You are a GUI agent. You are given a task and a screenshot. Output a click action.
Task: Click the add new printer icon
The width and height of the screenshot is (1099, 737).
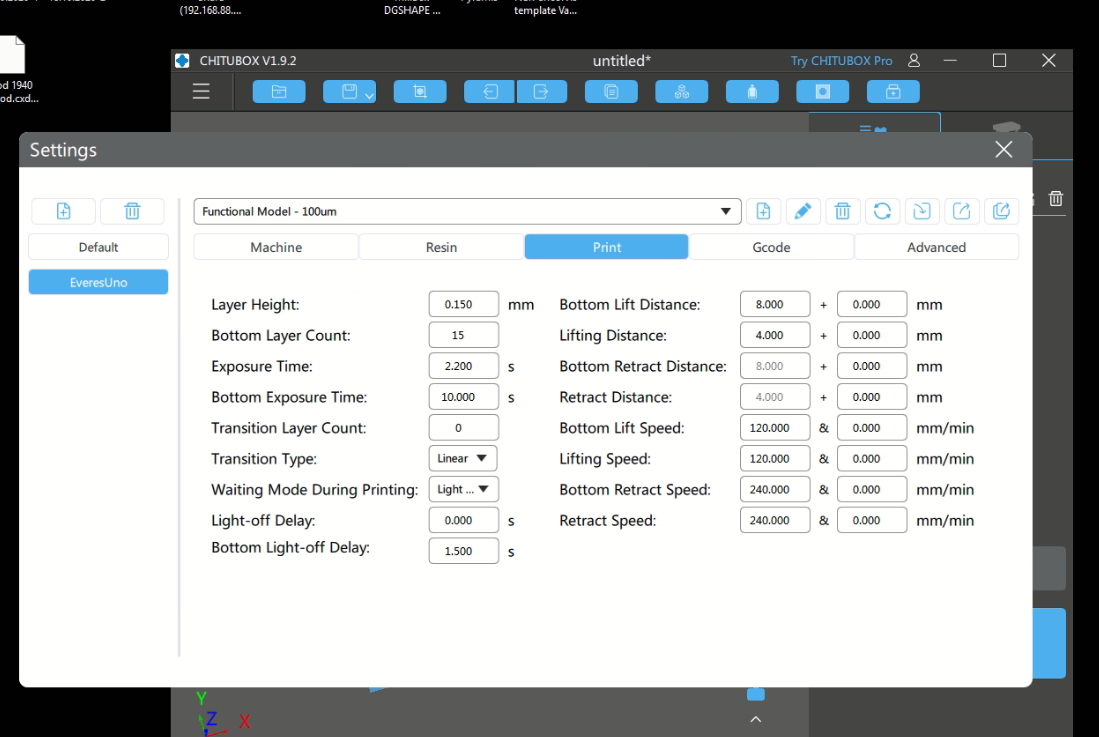(64, 211)
